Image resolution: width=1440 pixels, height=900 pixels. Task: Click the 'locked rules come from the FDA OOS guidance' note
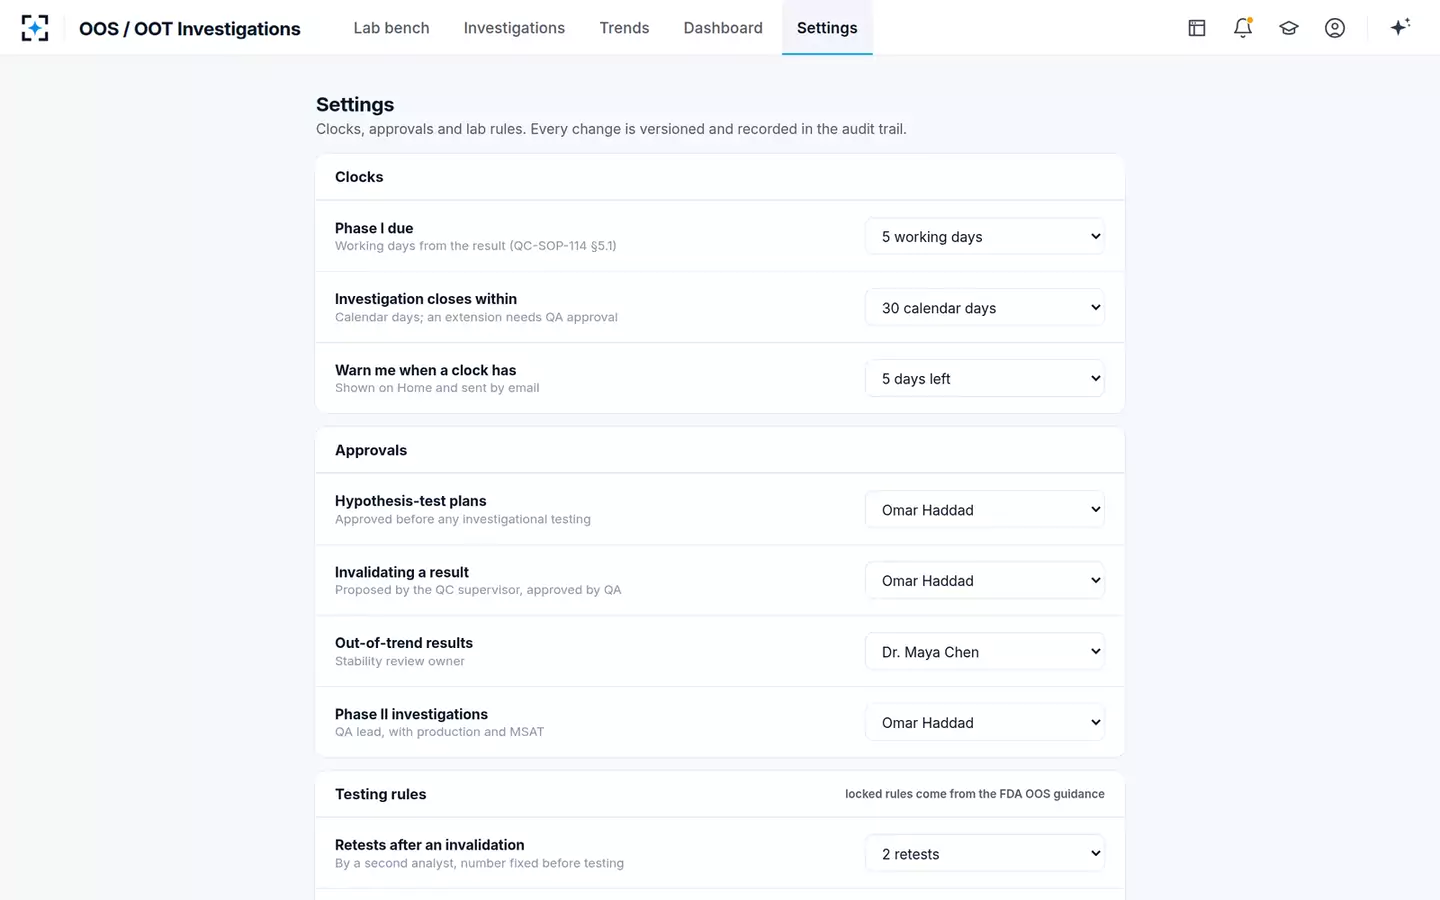pyautogui.click(x=975, y=794)
